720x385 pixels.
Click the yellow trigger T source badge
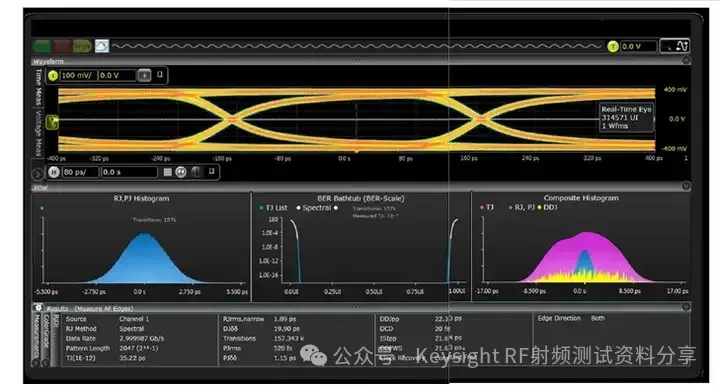point(613,46)
